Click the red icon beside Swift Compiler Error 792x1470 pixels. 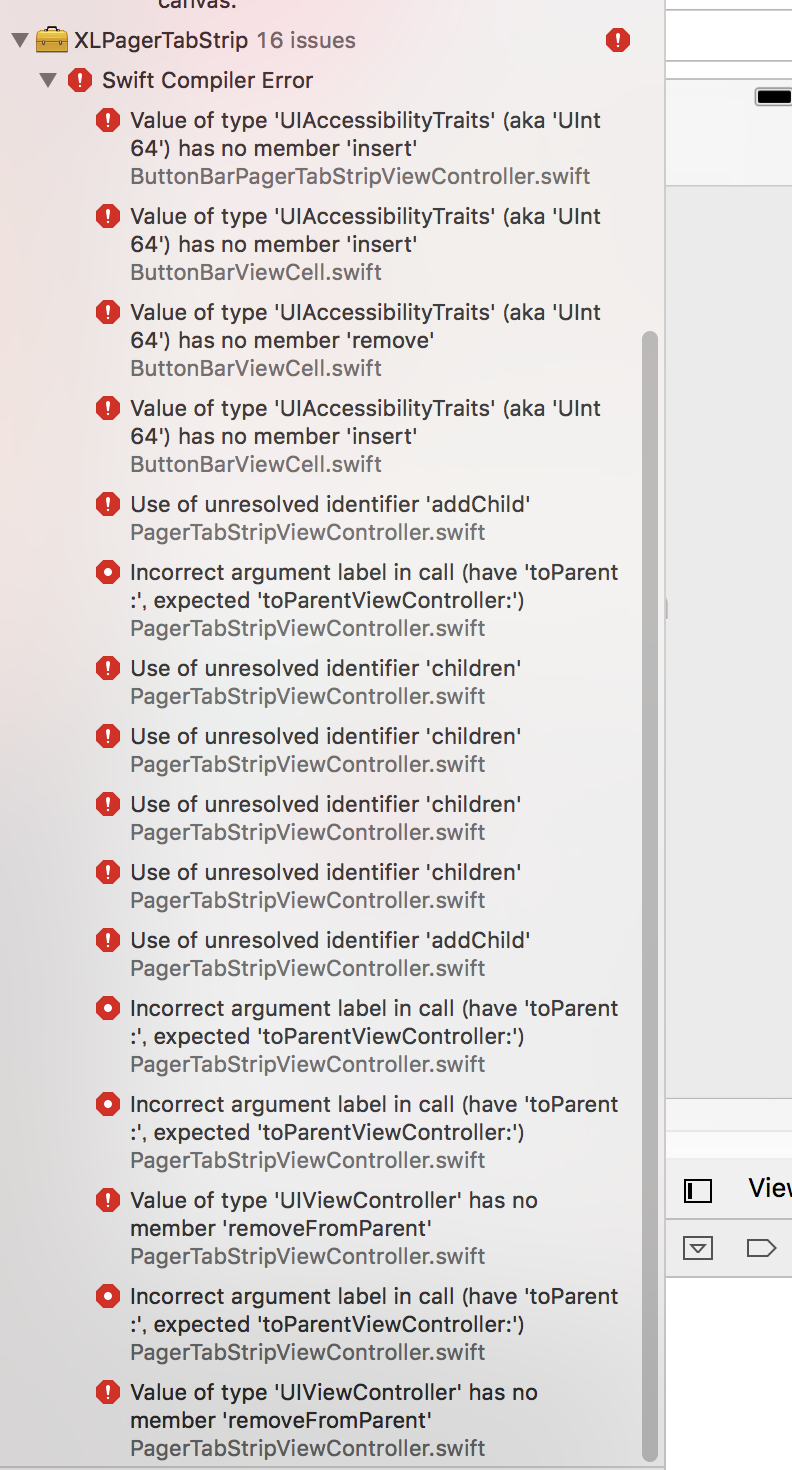click(80, 81)
